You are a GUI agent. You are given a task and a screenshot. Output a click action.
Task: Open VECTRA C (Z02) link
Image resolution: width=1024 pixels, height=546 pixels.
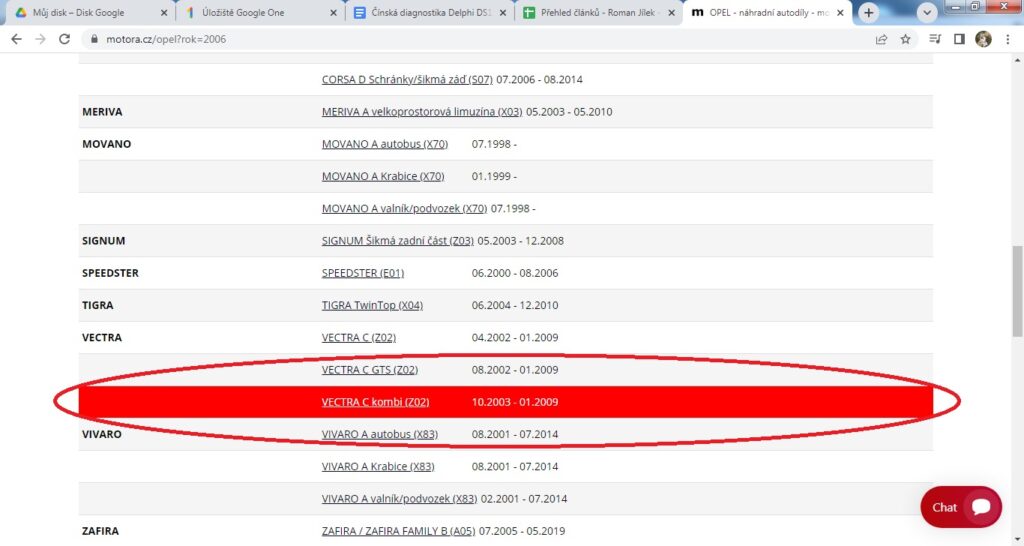click(x=359, y=338)
